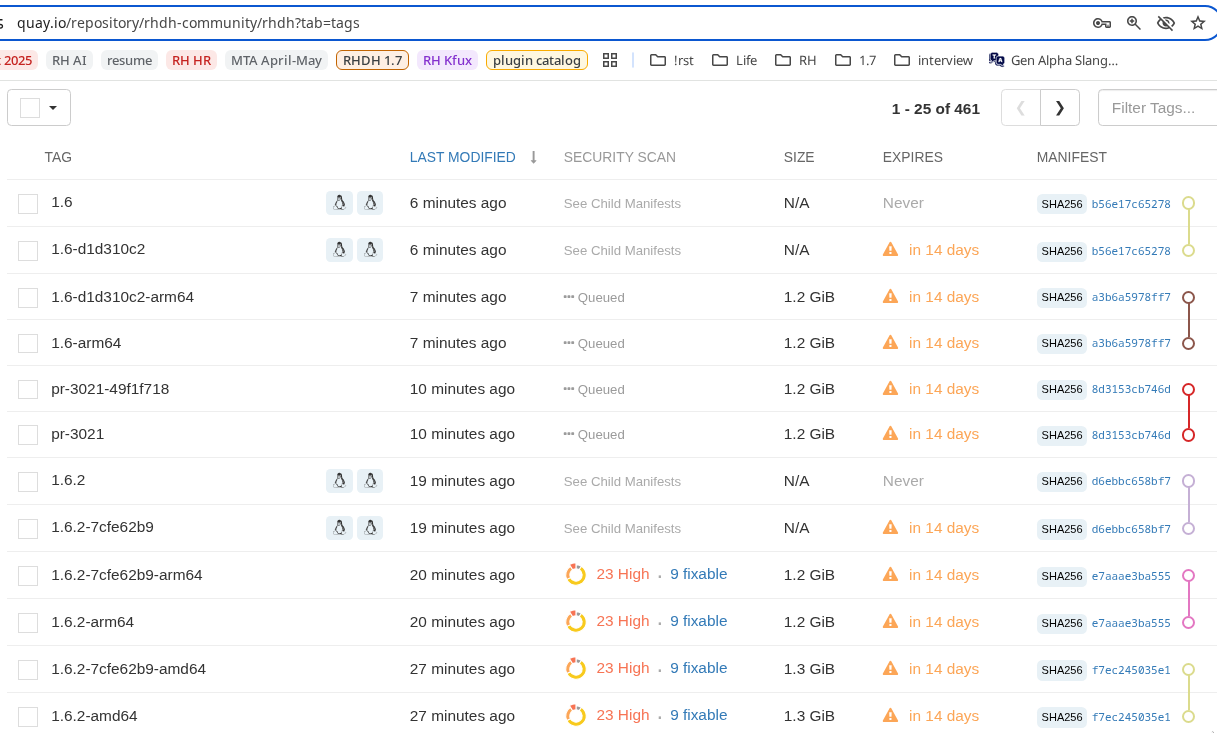Open '23 High' link for 1.6.2-amd64
The width and height of the screenshot is (1217, 734).
click(623, 715)
